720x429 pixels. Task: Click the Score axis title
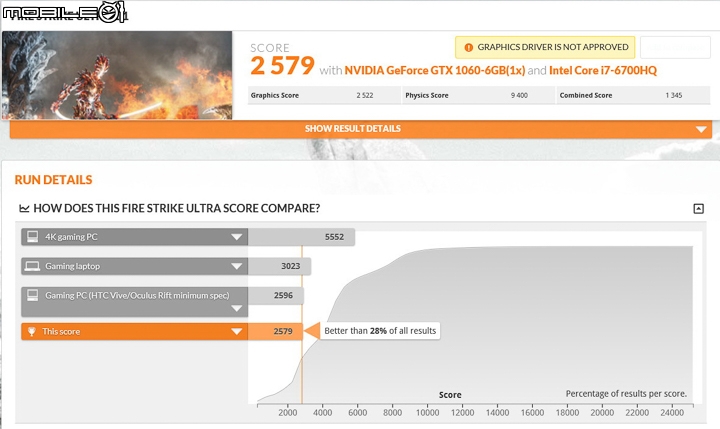click(450, 395)
